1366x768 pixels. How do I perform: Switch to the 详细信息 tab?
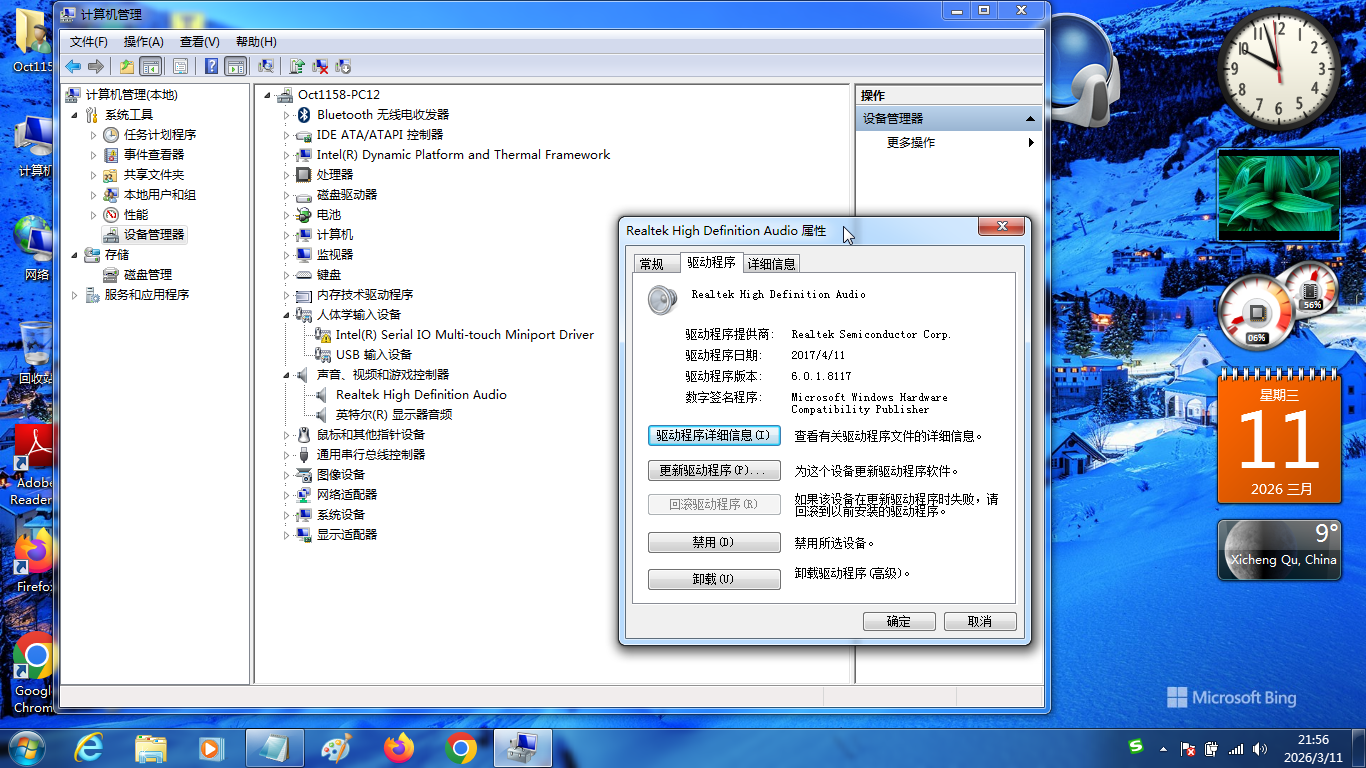772,264
